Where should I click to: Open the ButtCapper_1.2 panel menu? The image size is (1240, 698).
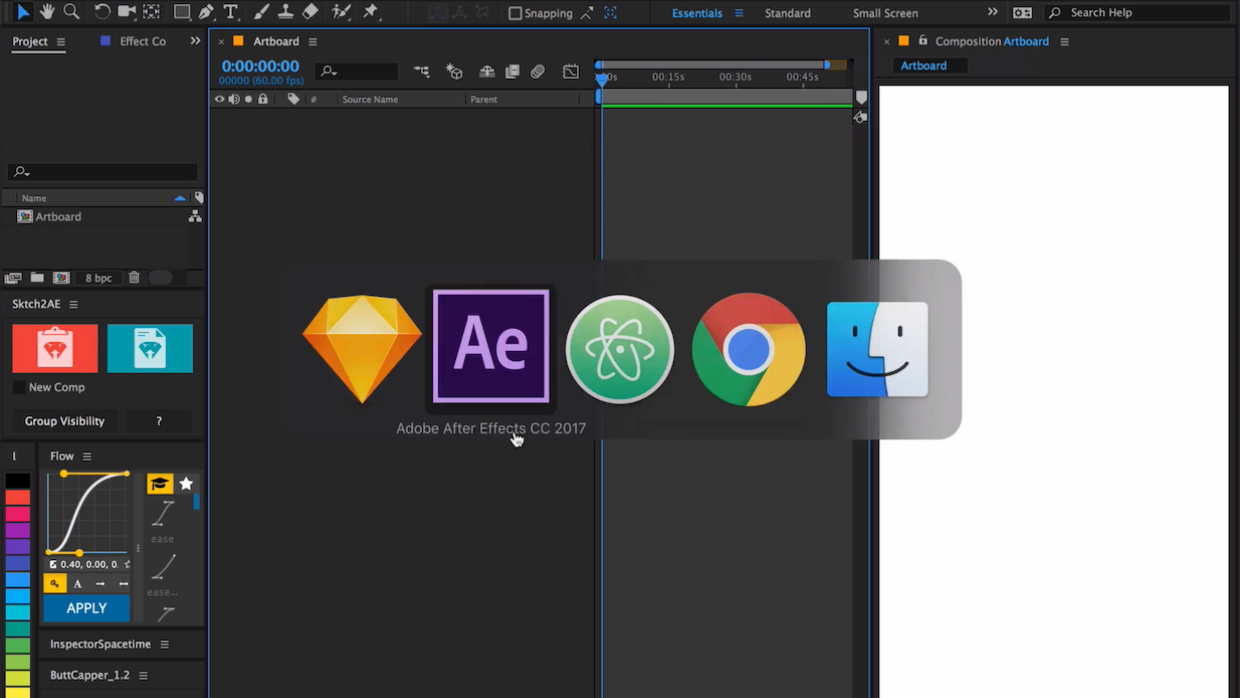pos(143,676)
